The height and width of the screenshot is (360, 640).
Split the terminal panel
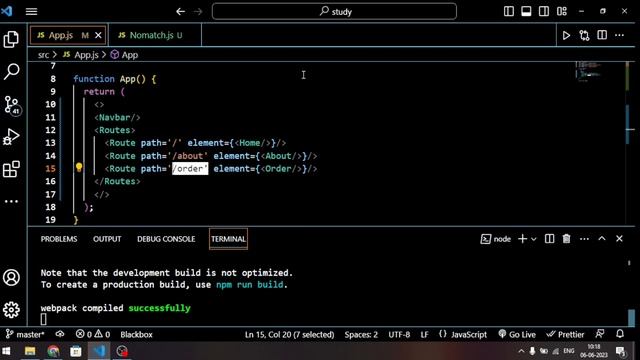click(549, 239)
